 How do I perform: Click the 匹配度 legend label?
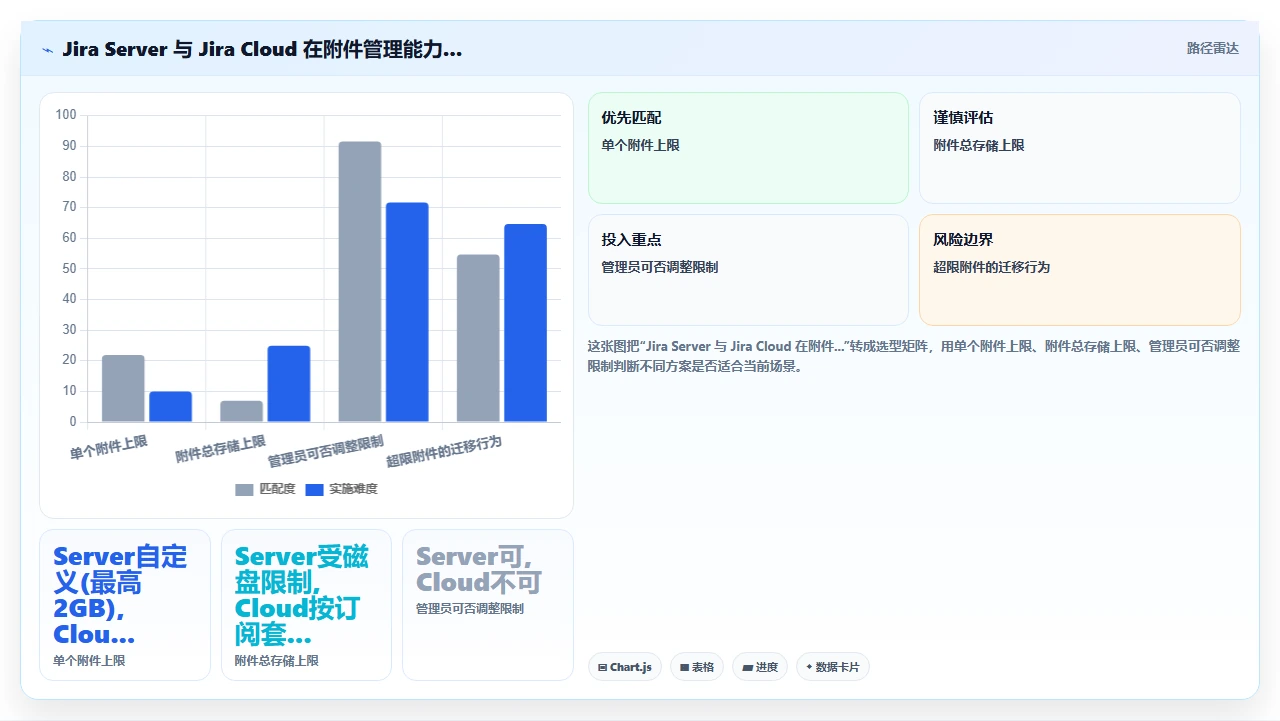(277, 489)
